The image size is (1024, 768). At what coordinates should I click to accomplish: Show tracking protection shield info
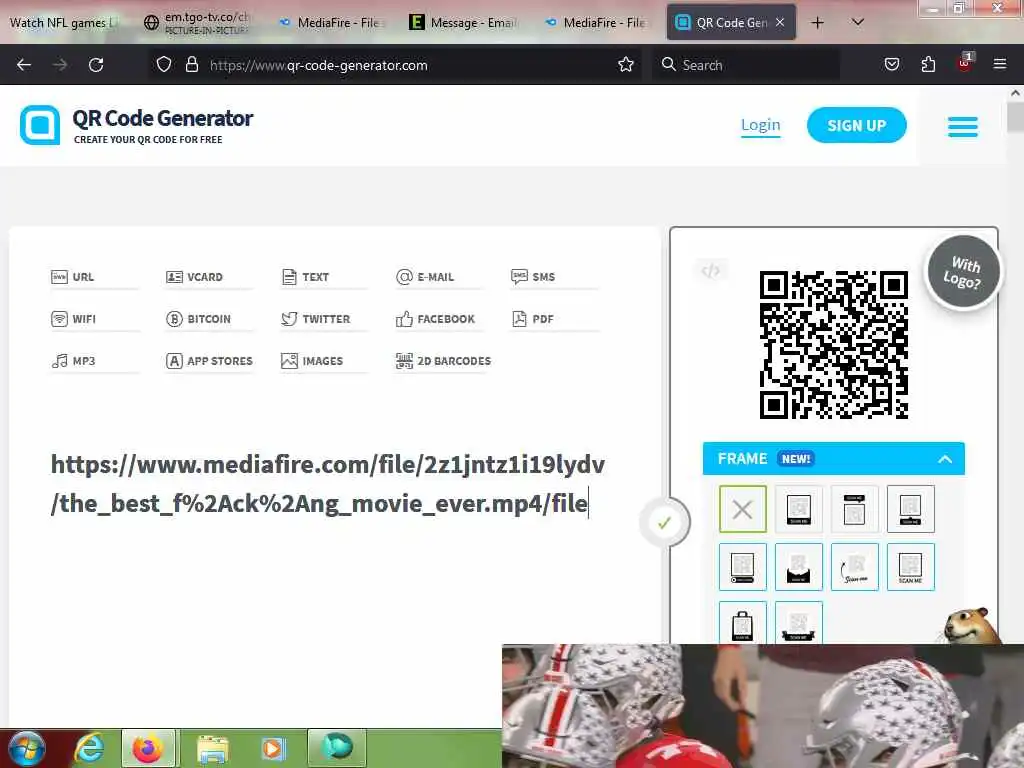click(164, 65)
